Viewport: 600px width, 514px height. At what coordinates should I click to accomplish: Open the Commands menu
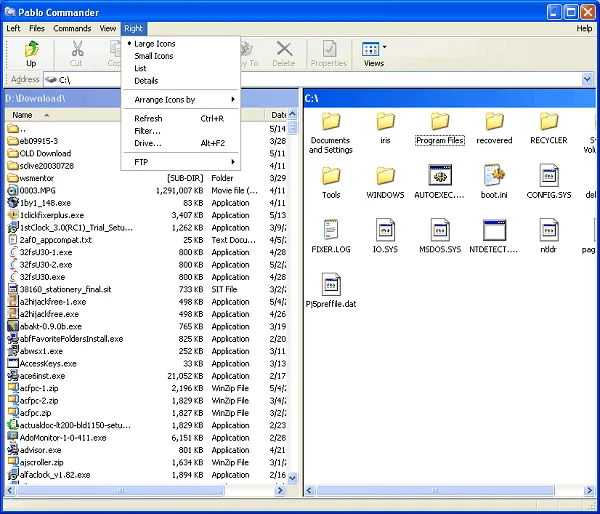pos(72,28)
